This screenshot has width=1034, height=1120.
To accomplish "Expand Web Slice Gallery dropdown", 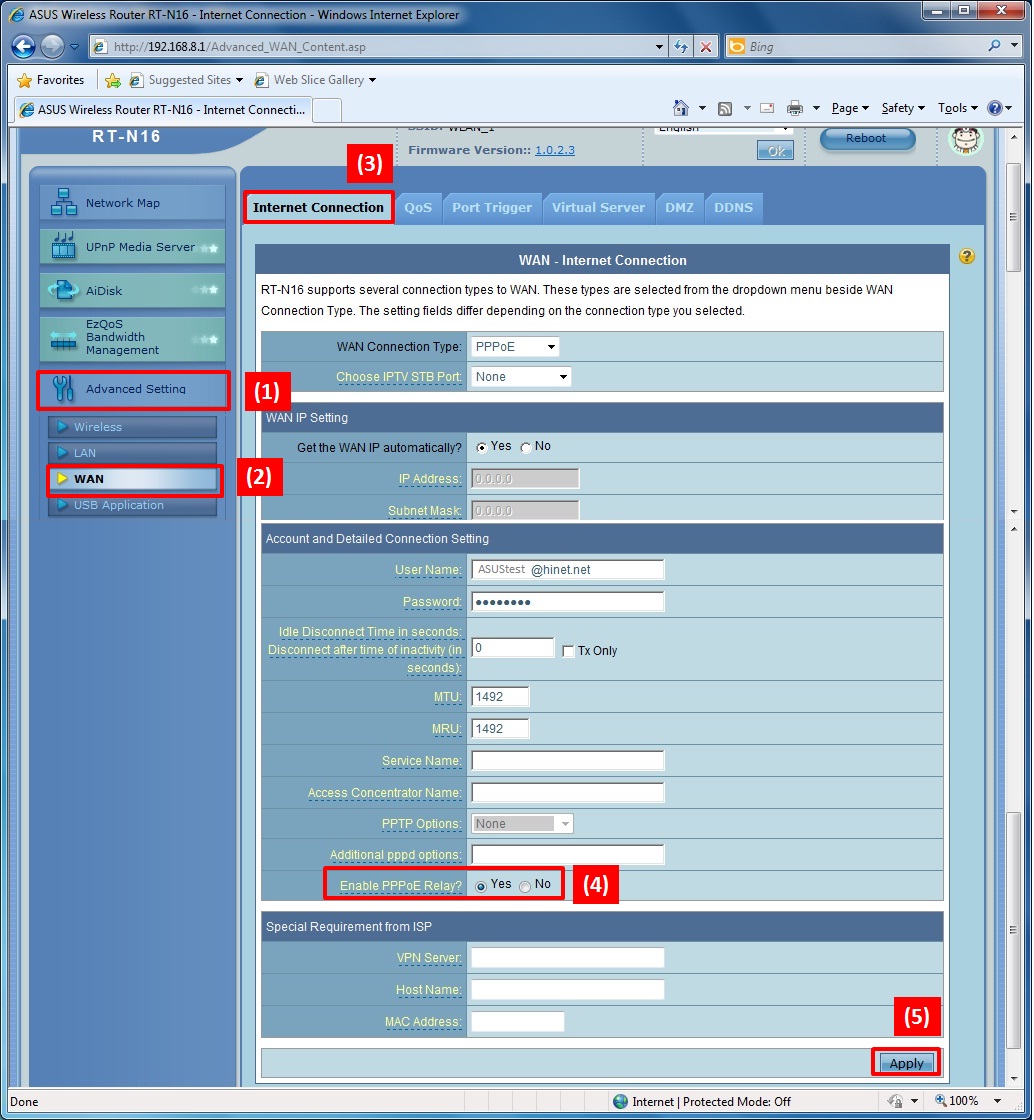I will click(x=372, y=80).
